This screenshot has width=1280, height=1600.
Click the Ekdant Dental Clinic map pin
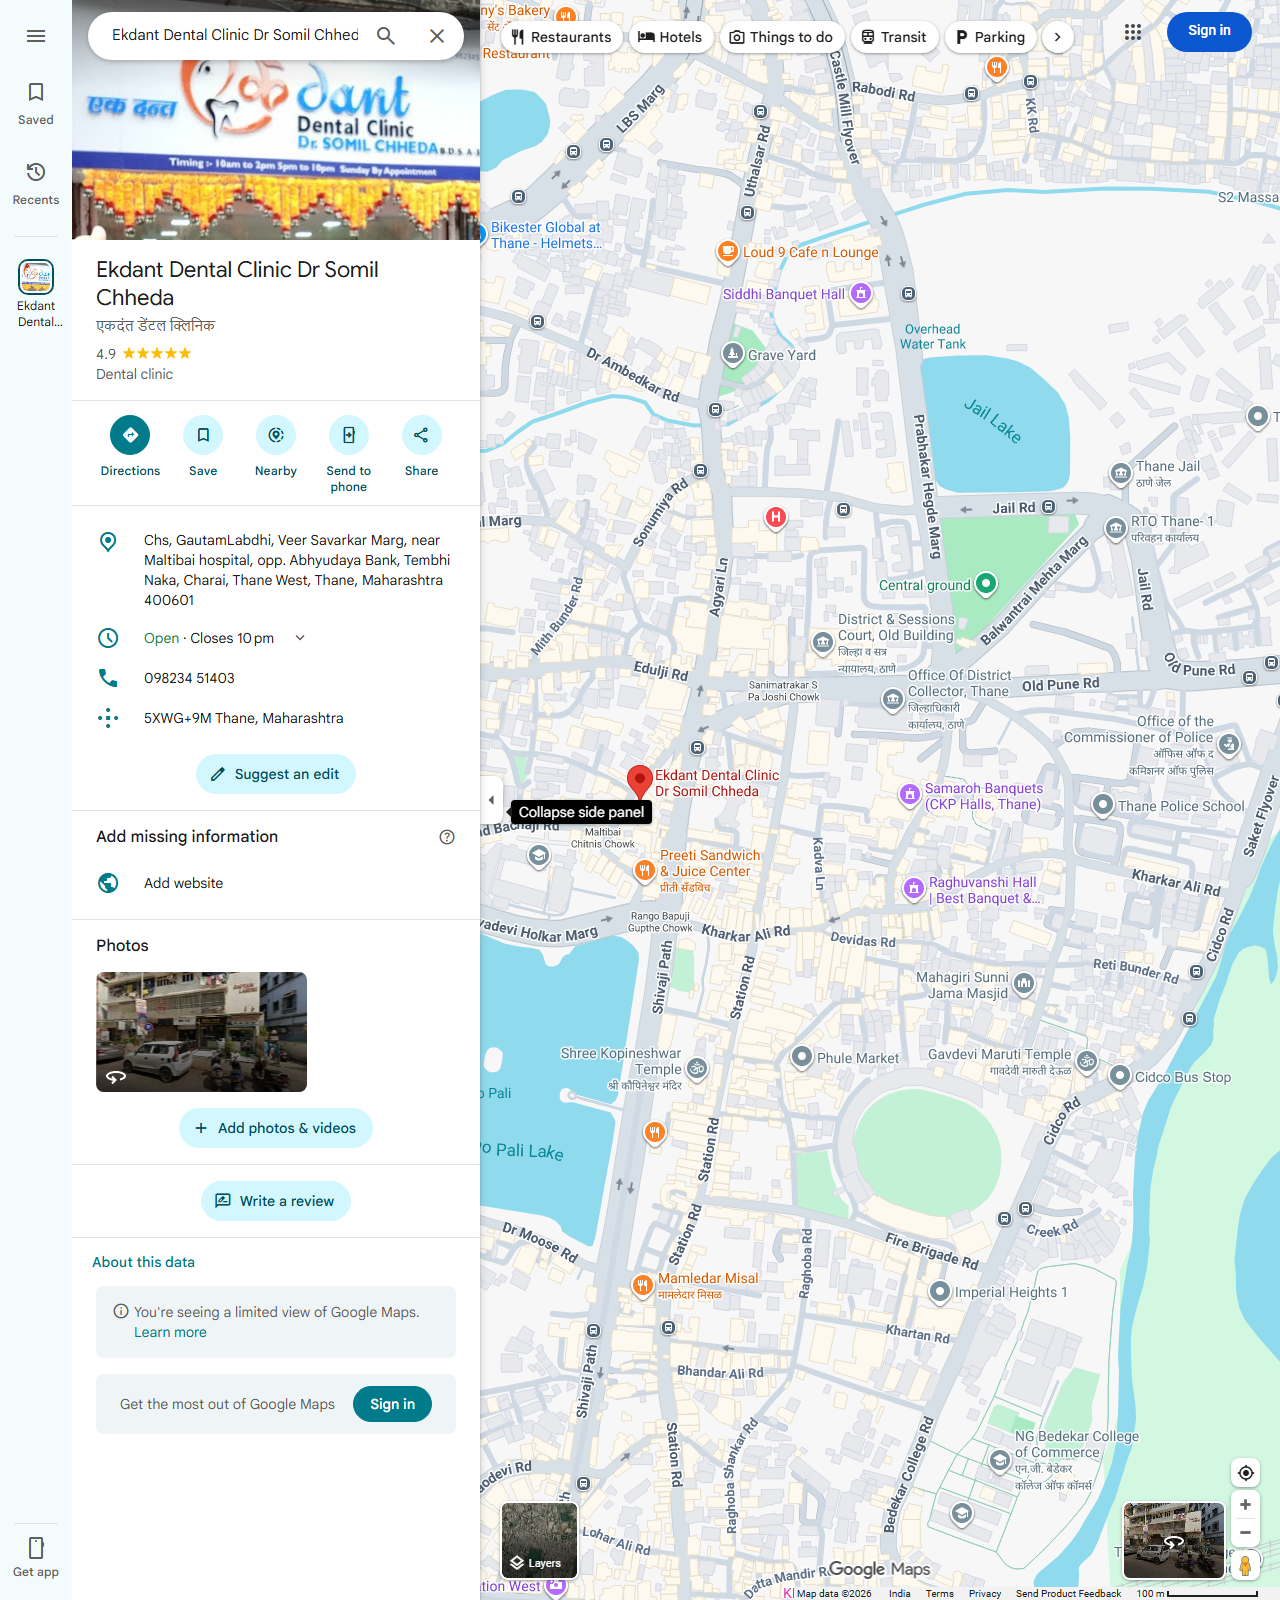640,782
